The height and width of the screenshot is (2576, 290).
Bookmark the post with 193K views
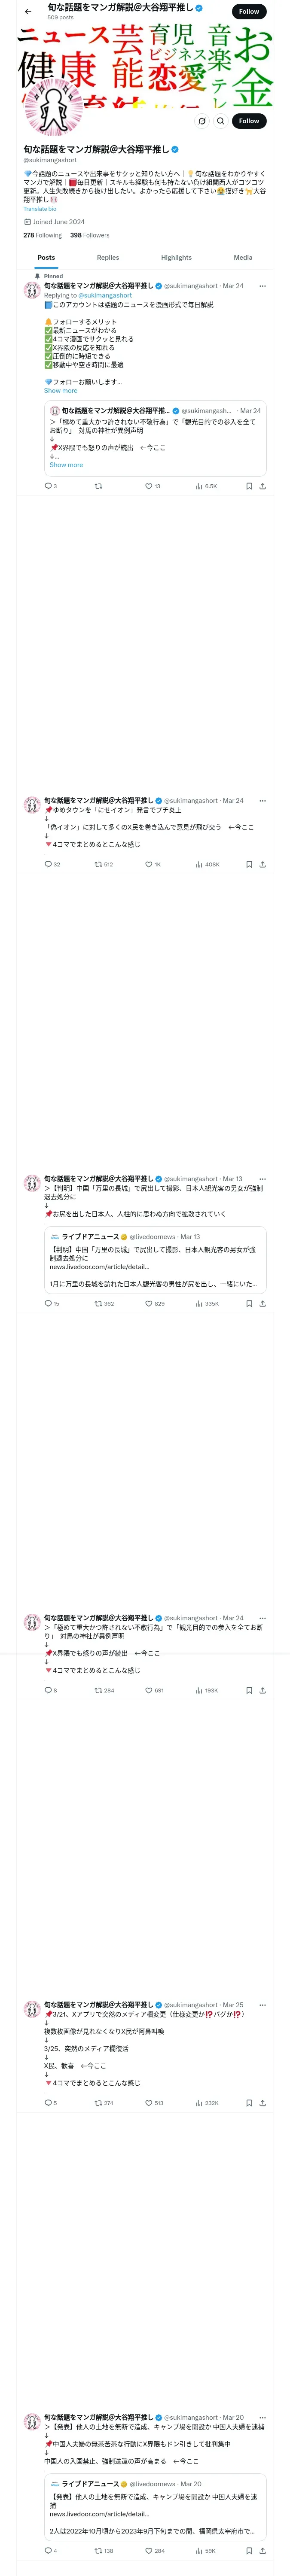click(x=249, y=1690)
